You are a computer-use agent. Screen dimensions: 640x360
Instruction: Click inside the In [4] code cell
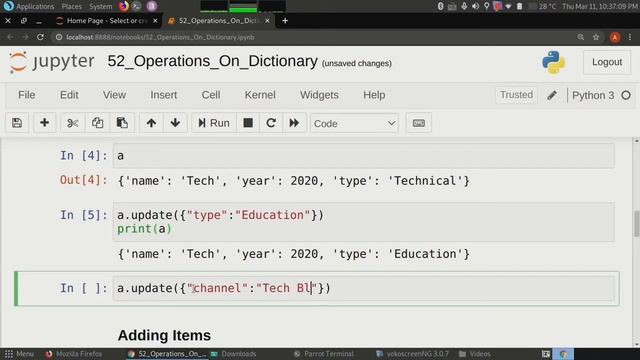click(363, 156)
